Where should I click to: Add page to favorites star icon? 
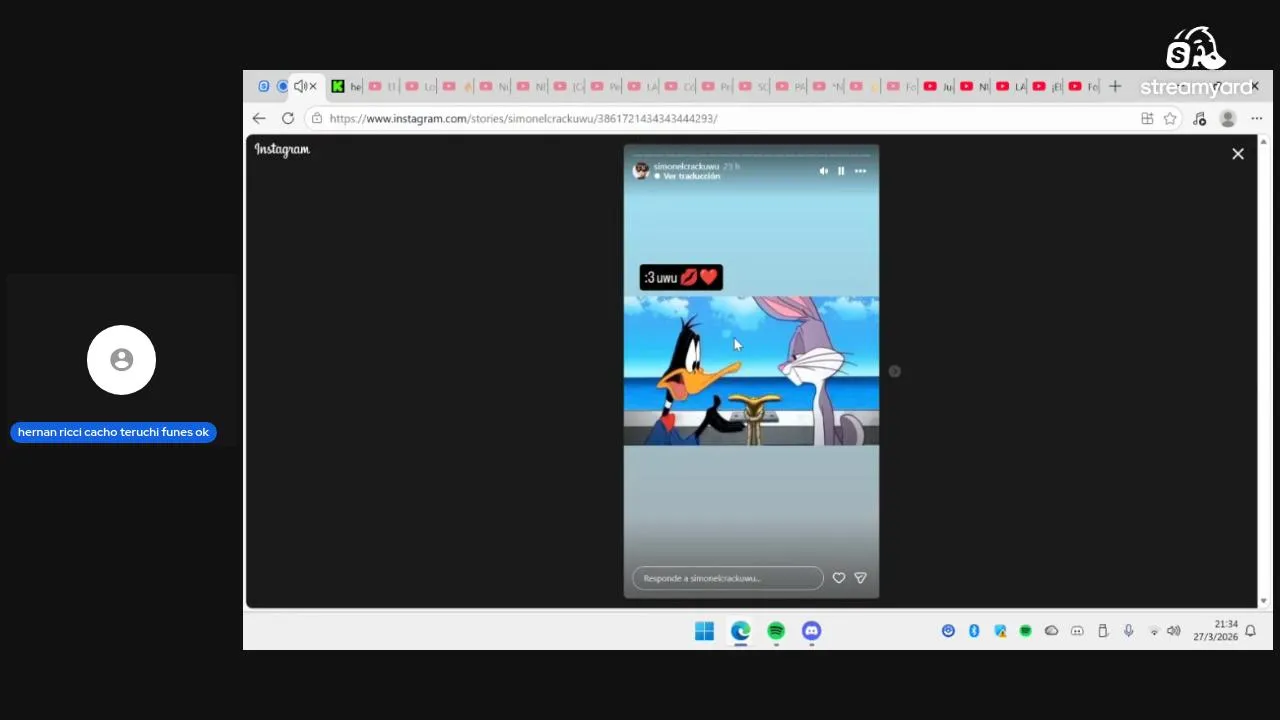click(1170, 118)
